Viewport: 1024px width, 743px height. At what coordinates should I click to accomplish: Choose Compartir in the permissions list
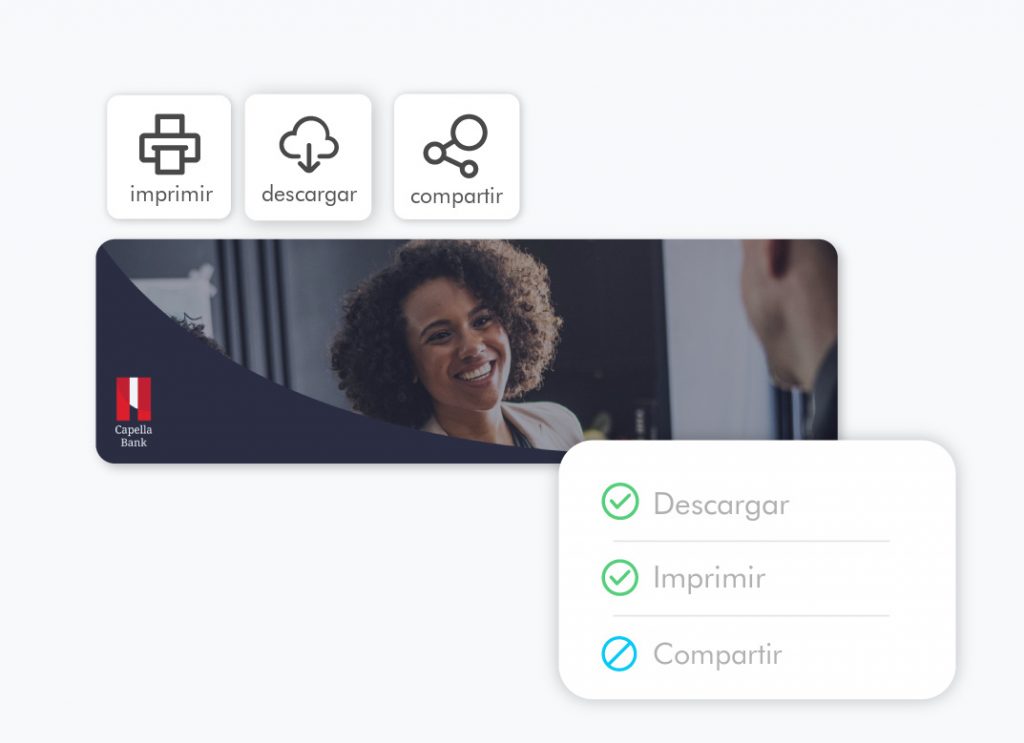click(x=717, y=654)
